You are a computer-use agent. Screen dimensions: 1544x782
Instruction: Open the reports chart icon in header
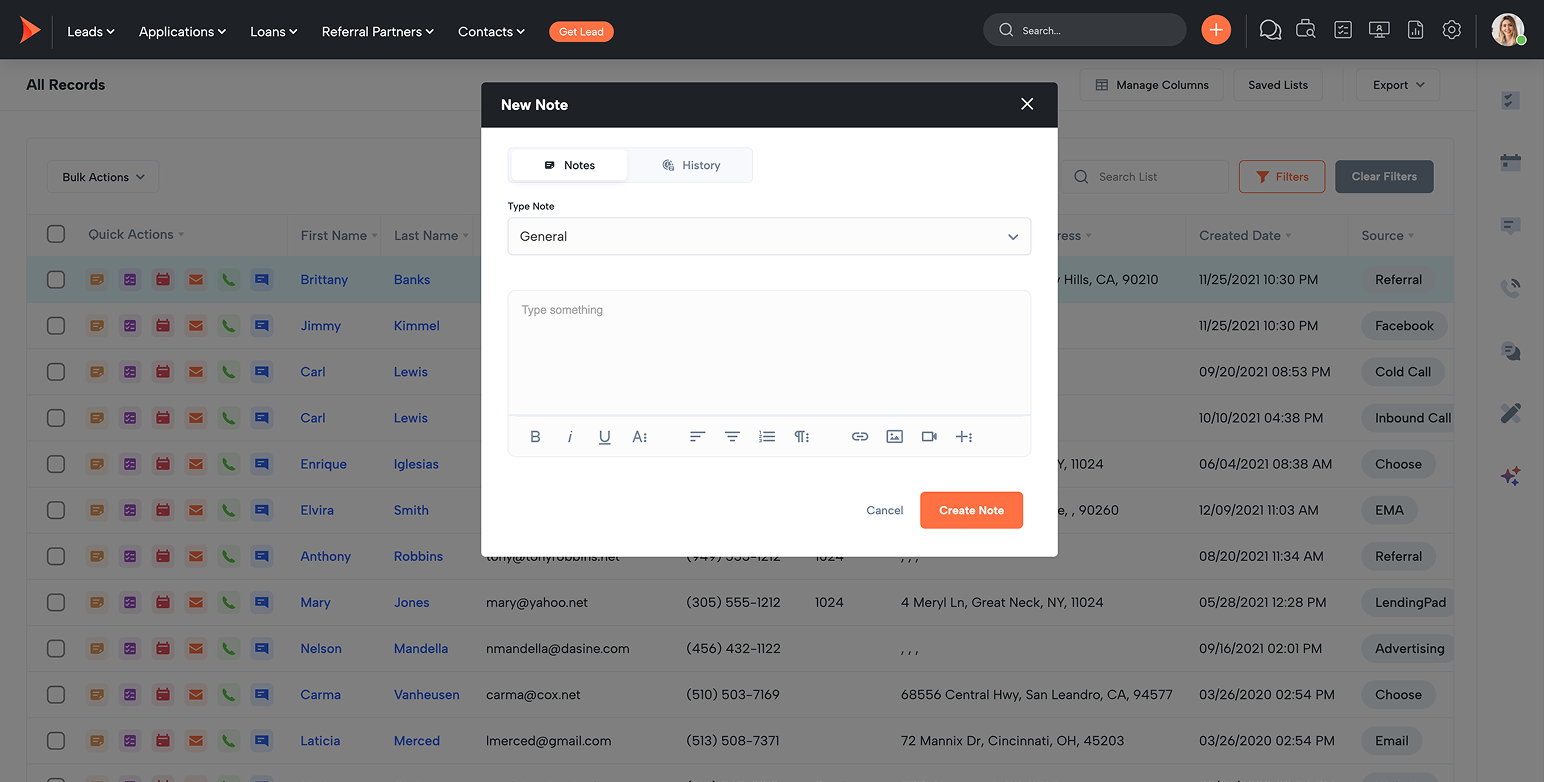point(1415,30)
